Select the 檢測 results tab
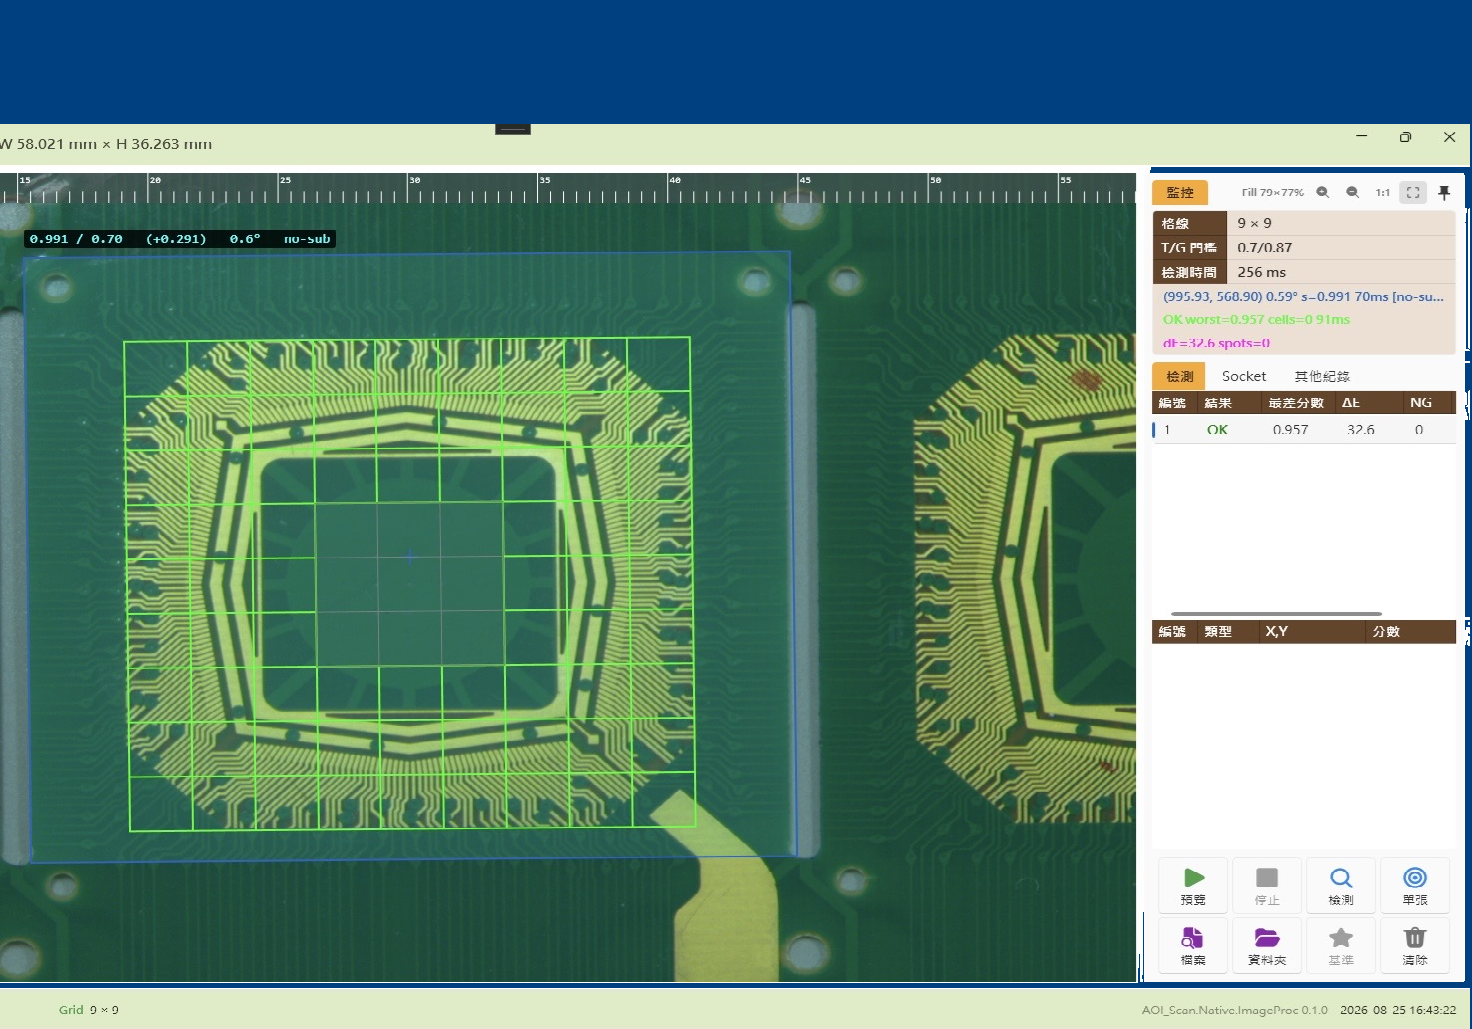This screenshot has height=1029, width=1472. click(x=1179, y=376)
